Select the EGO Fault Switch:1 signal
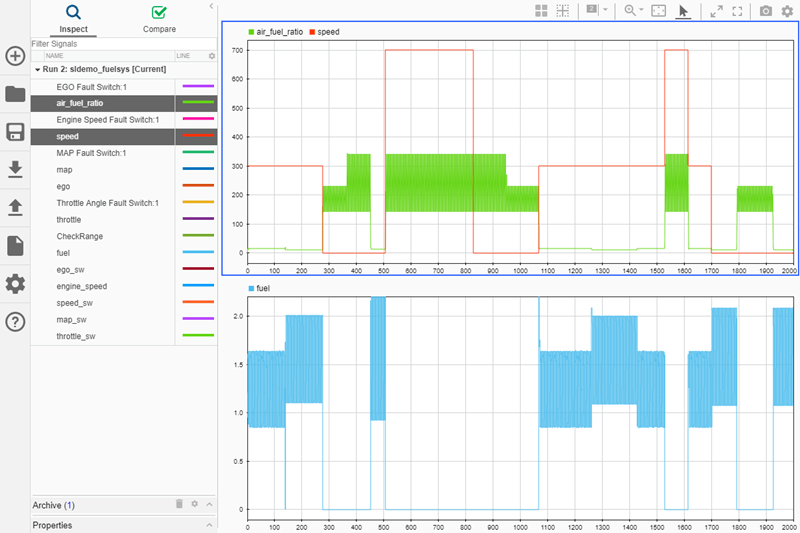Image resolution: width=800 pixels, height=533 pixels. click(x=124, y=87)
